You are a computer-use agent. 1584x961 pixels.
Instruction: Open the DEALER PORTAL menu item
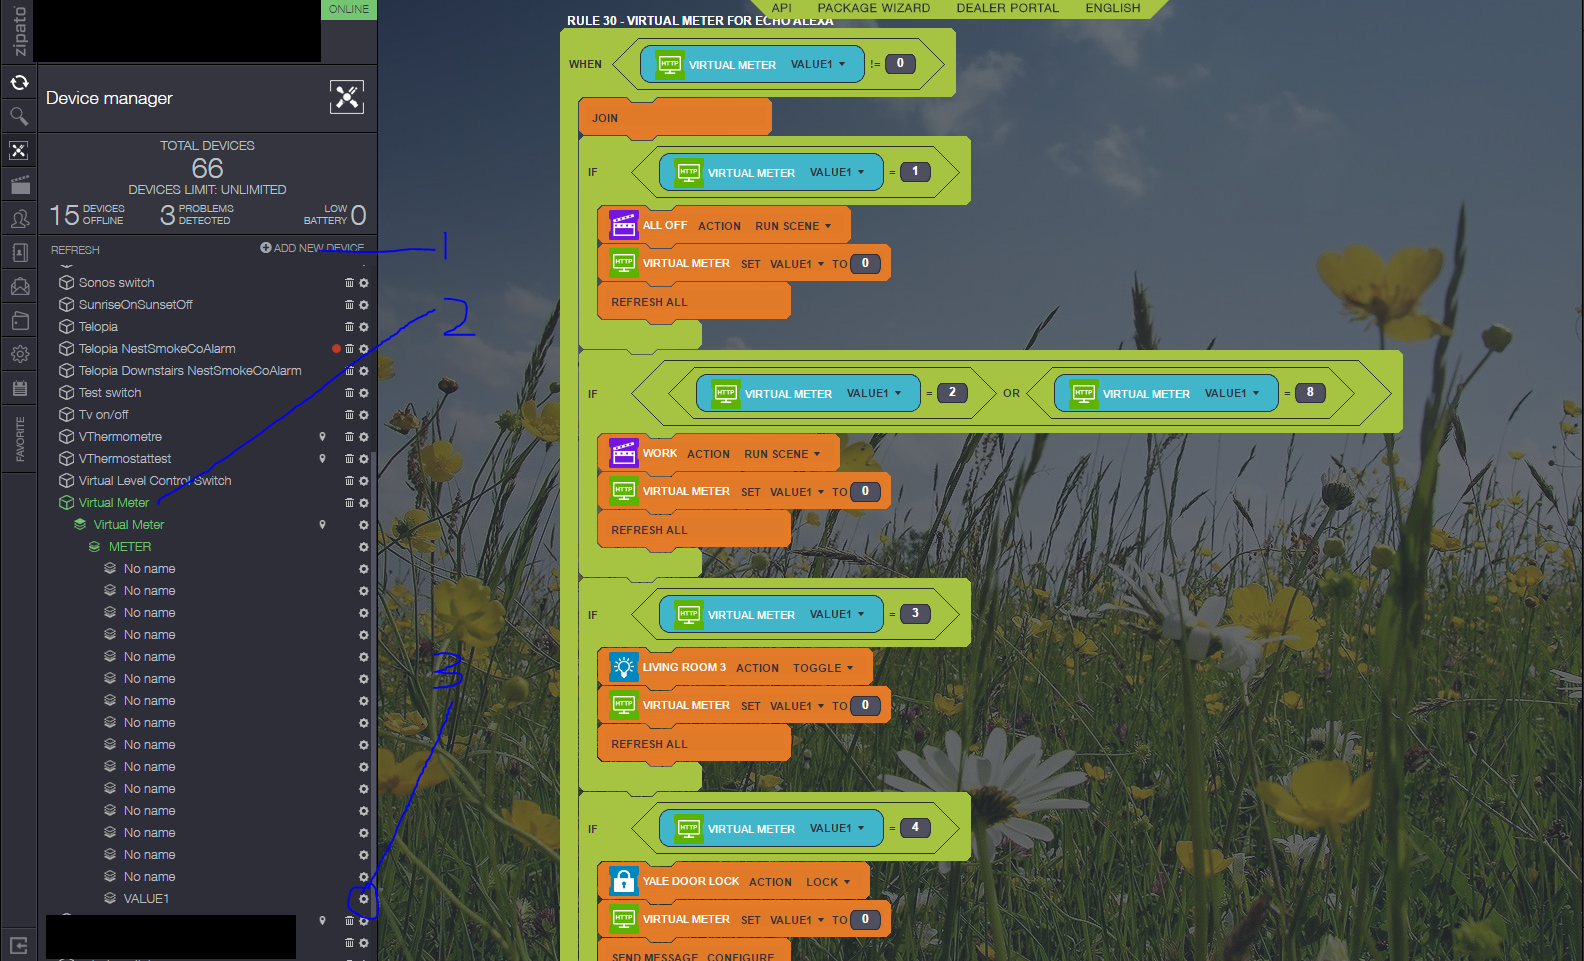[x=1007, y=8]
